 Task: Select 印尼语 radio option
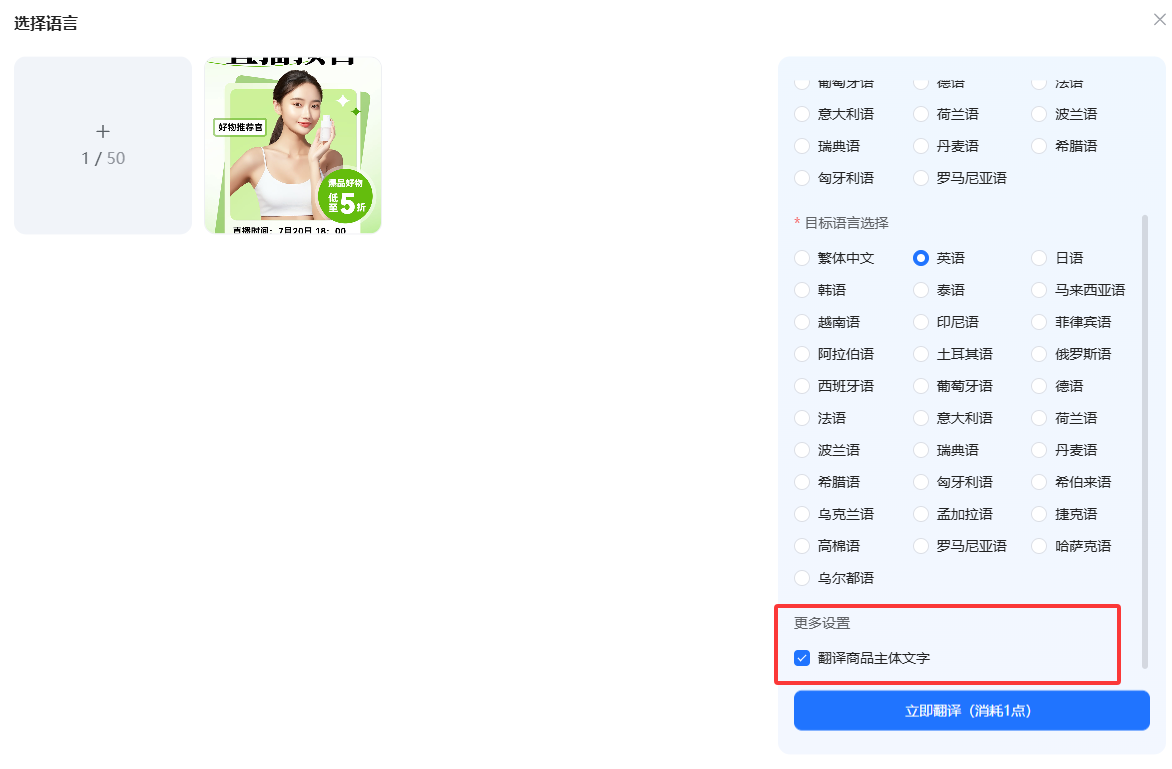921,322
